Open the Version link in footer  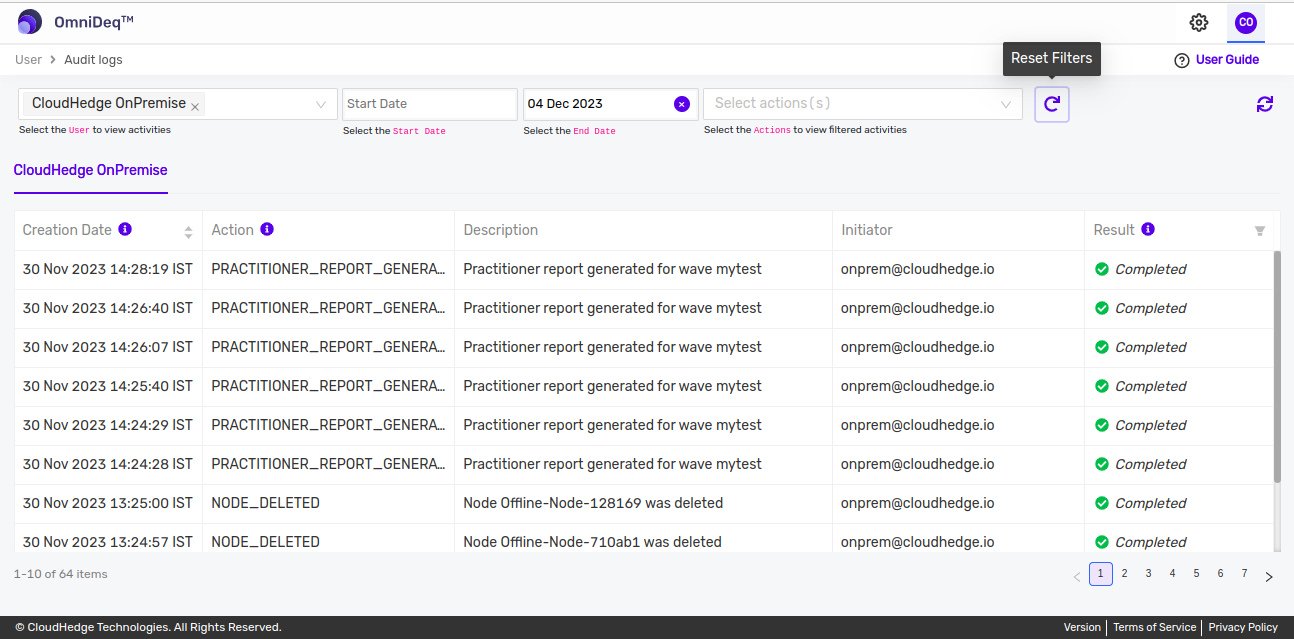pyautogui.click(x=1082, y=627)
